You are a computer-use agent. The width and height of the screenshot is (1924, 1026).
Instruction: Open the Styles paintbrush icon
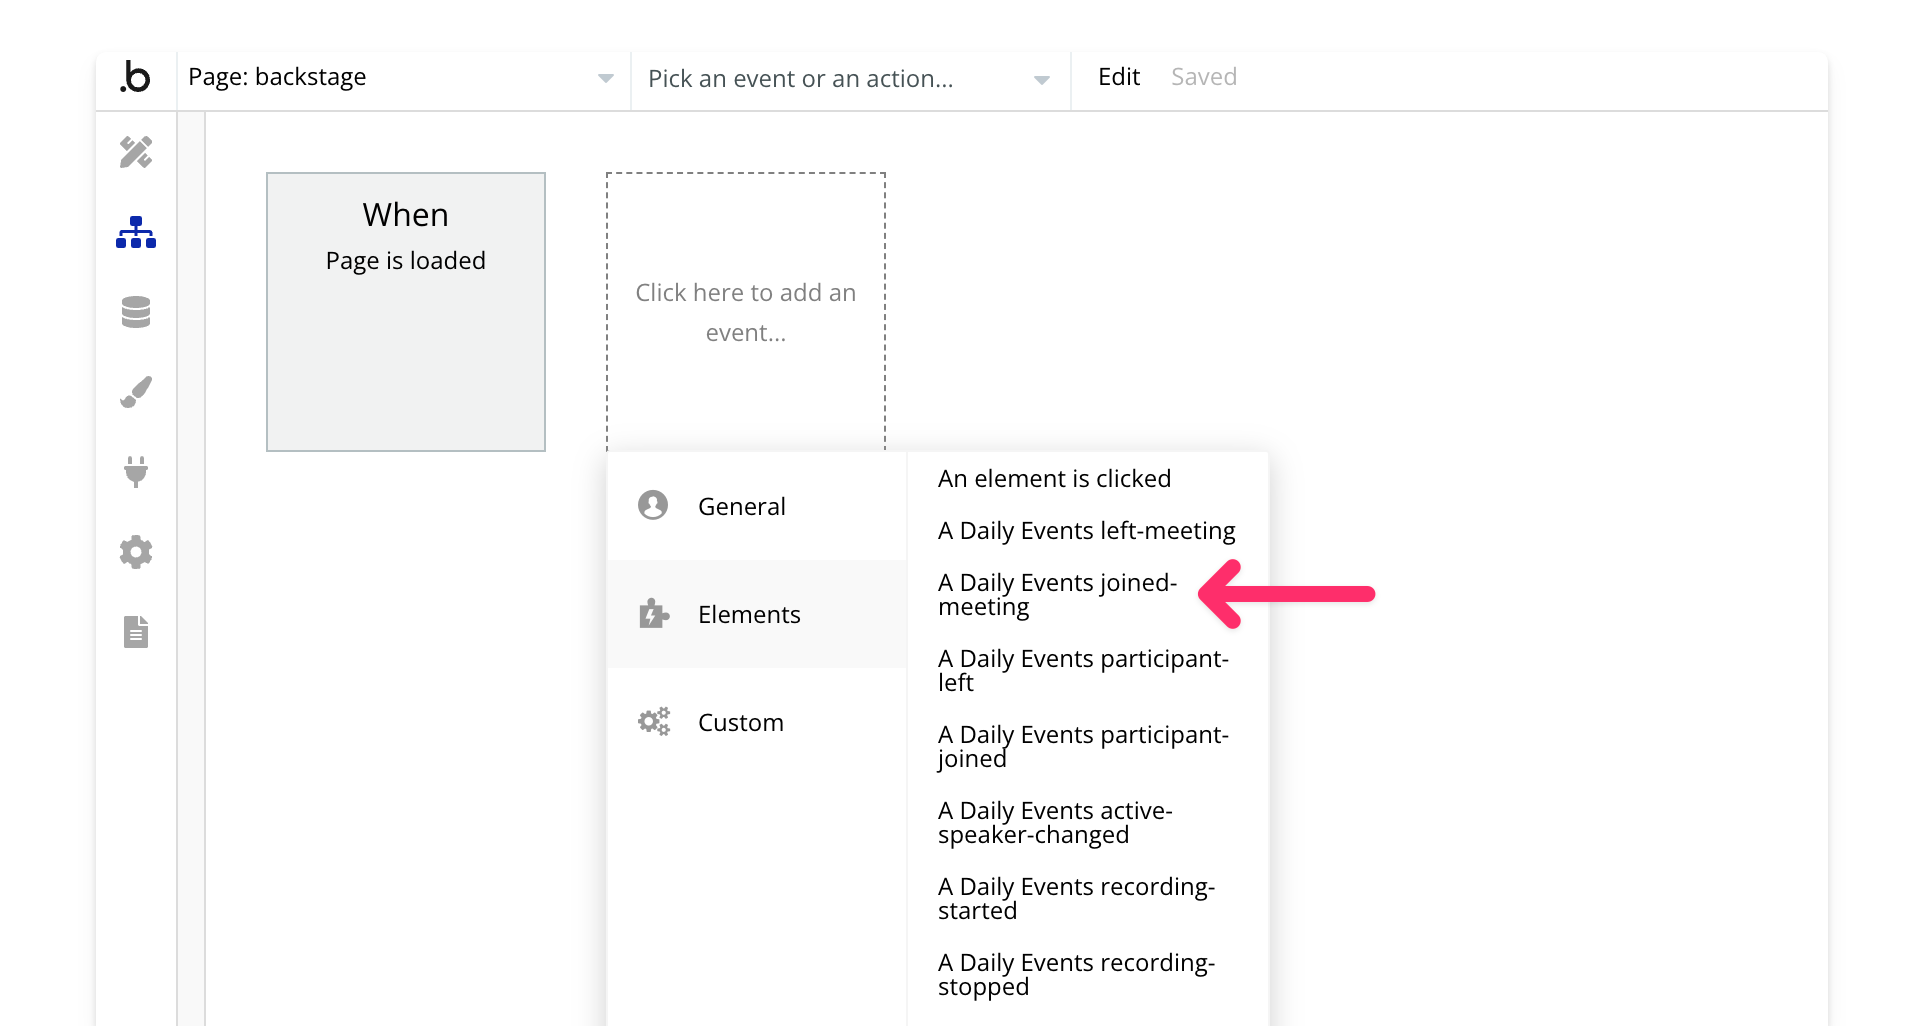pos(136,392)
